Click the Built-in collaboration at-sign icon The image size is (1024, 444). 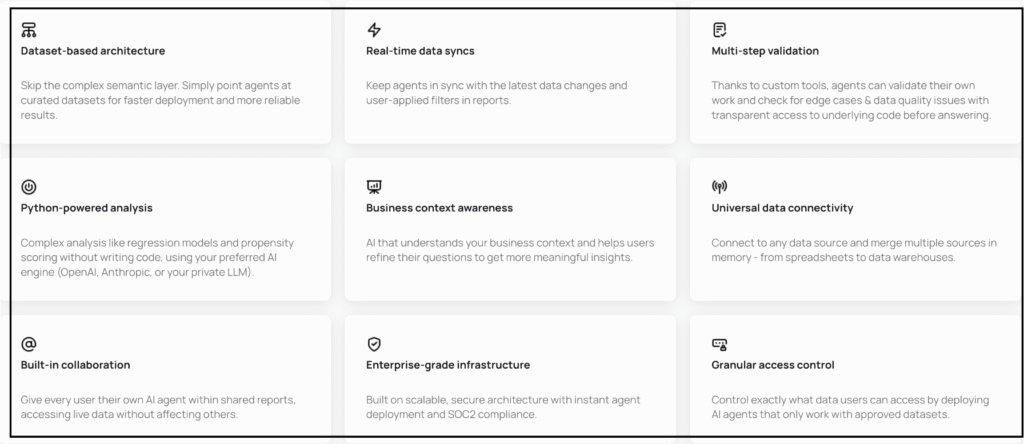pyautogui.click(x=29, y=344)
